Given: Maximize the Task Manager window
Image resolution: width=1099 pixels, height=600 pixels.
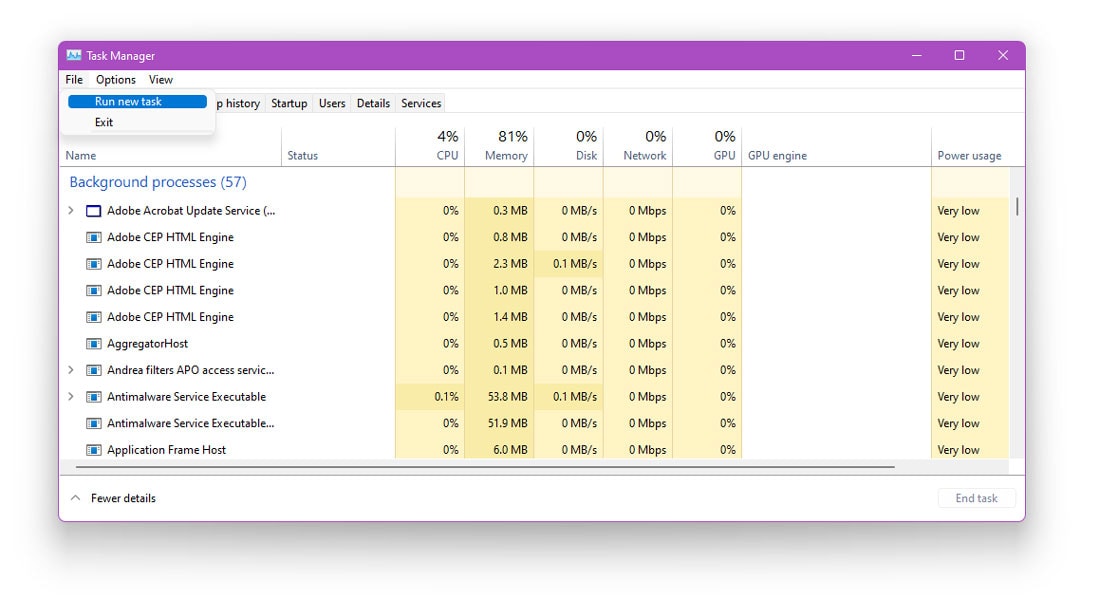Looking at the screenshot, I should pos(960,55).
